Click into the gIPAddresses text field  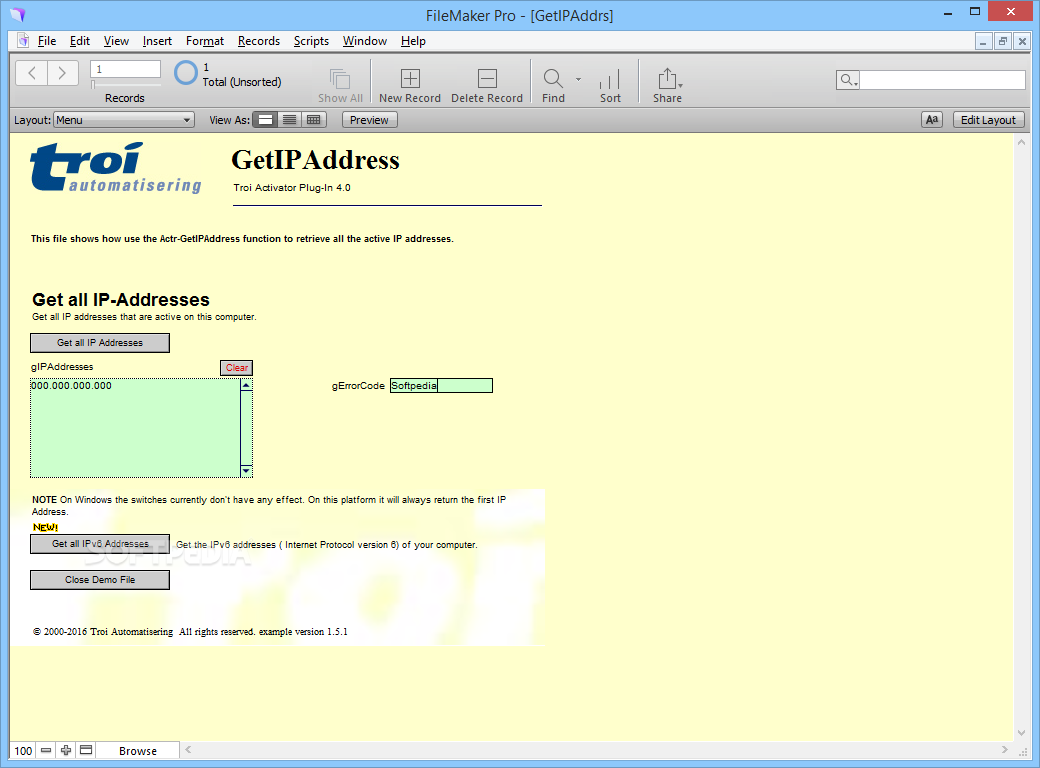coord(135,428)
